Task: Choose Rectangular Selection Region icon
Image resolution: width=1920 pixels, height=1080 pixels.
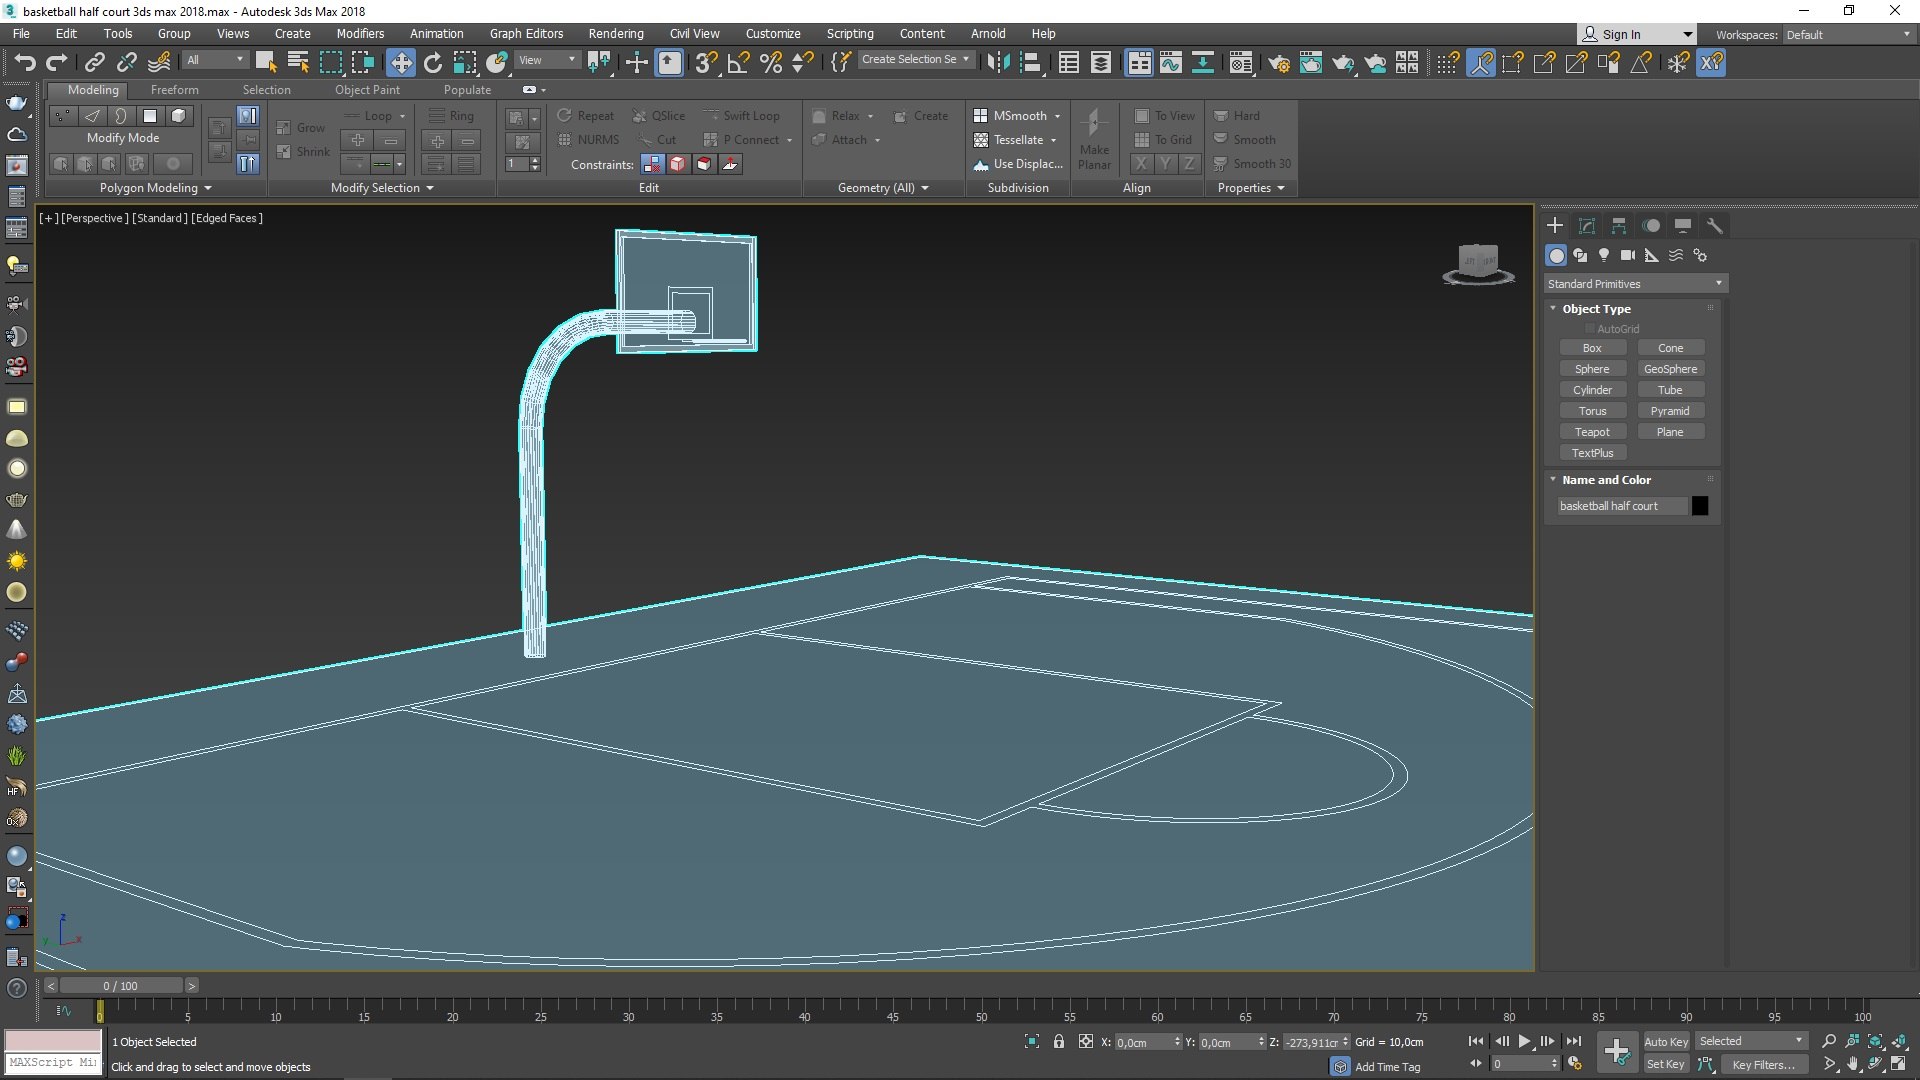Action: pos(330,62)
